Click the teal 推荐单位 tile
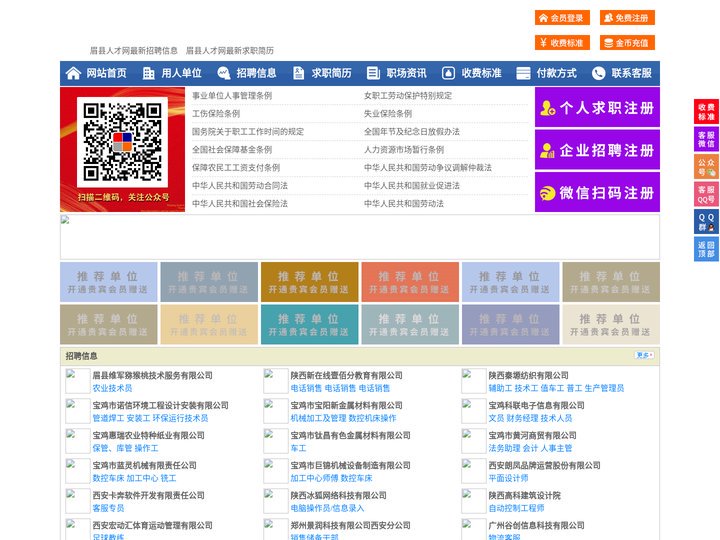Image resolution: width=720 pixels, height=540 pixels. (309, 324)
